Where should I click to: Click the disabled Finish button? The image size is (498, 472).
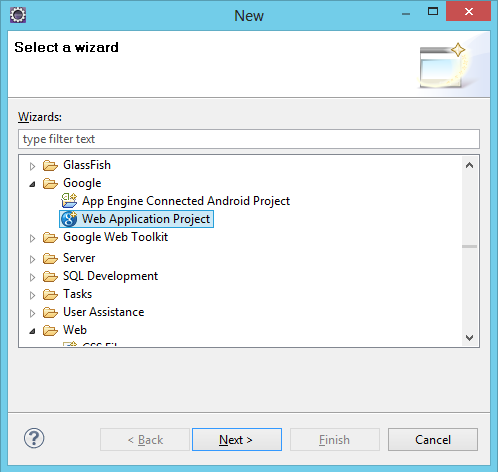tap(335, 440)
